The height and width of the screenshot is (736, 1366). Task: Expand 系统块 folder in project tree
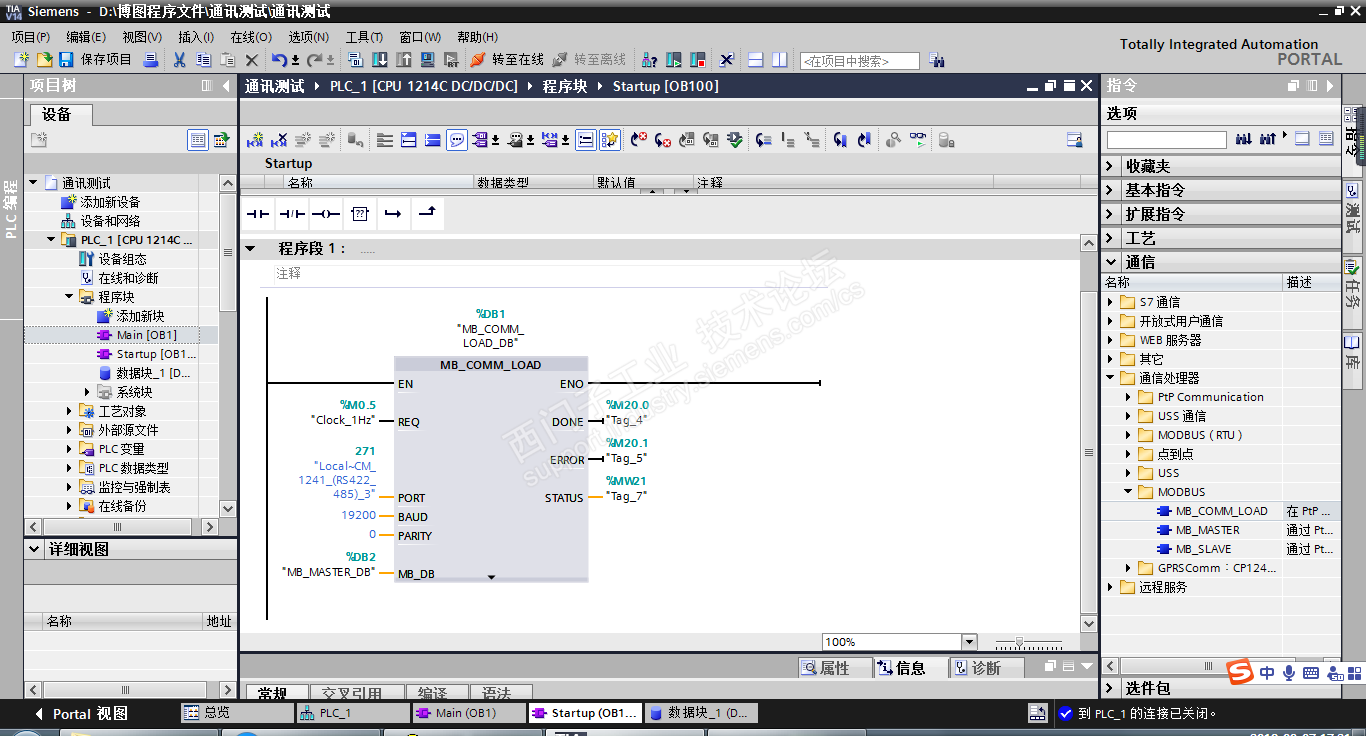click(88, 392)
